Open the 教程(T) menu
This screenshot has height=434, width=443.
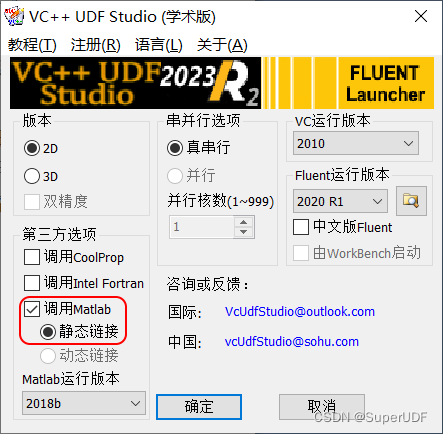click(x=32, y=45)
